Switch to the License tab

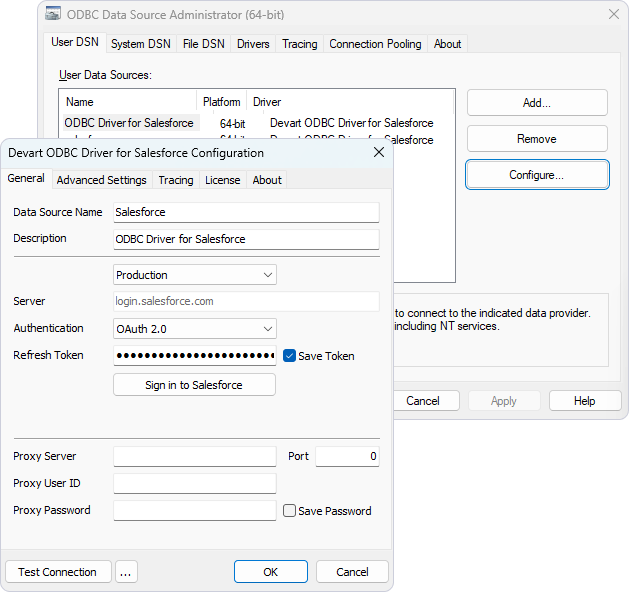[x=223, y=180]
